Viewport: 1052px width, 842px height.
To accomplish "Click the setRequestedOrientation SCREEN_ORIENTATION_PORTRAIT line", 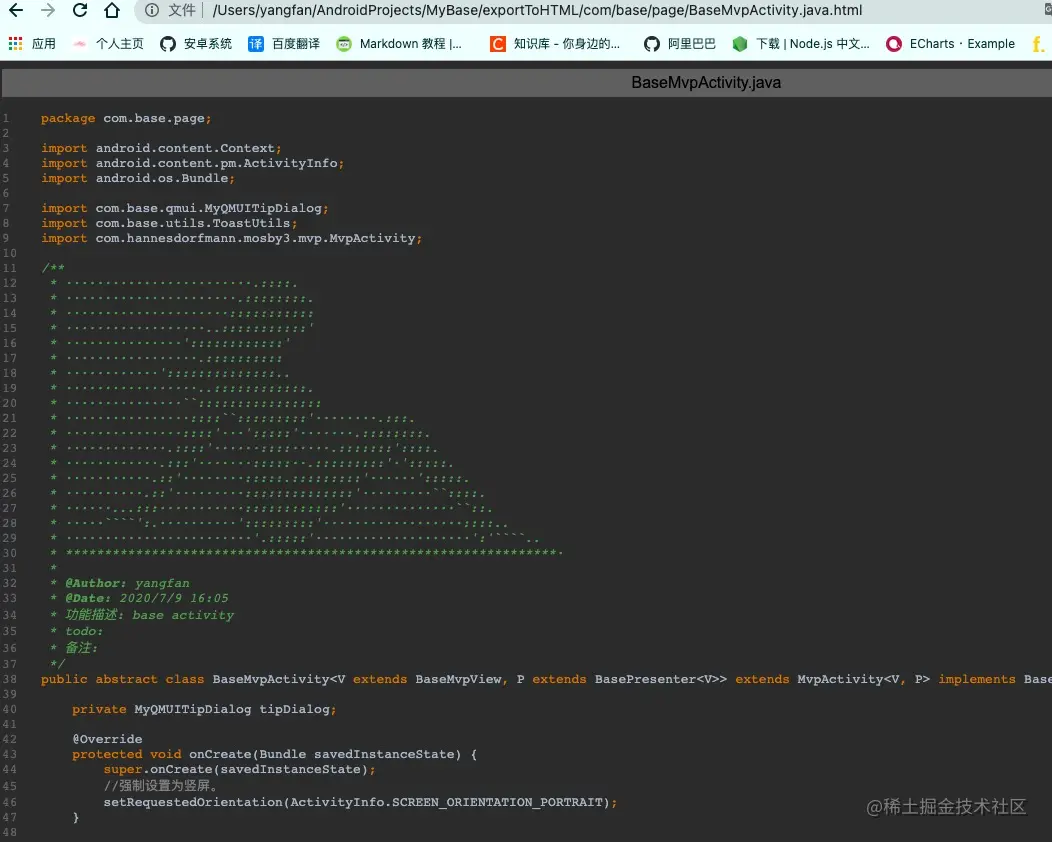I will pyautogui.click(x=360, y=802).
